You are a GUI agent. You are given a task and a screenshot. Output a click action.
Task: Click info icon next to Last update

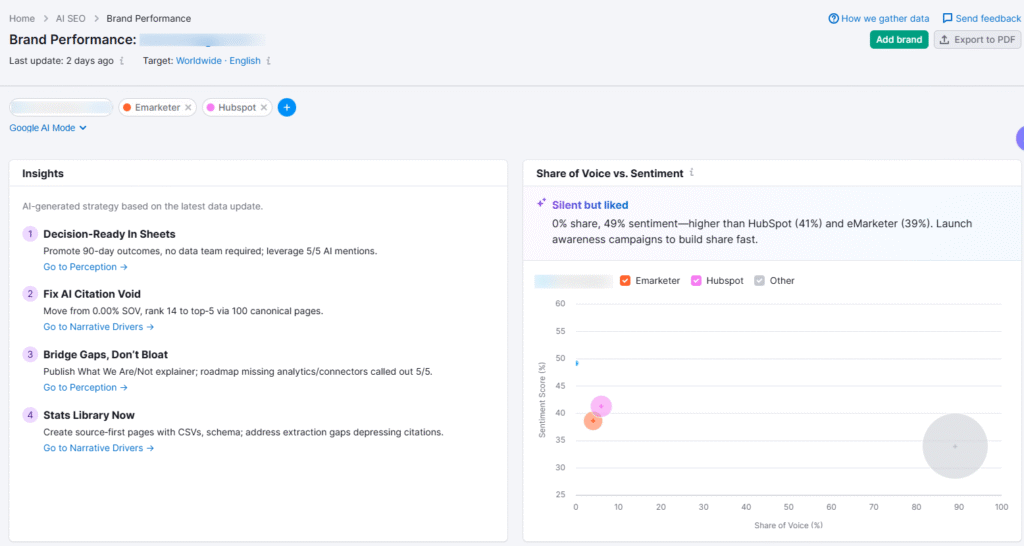click(x=121, y=61)
